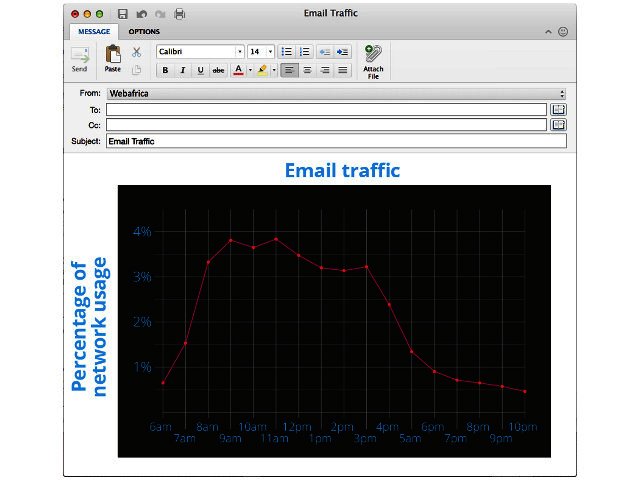
Task: Click the Print icon in title bar
Action: pyautogui.click(x=179, y=14)
